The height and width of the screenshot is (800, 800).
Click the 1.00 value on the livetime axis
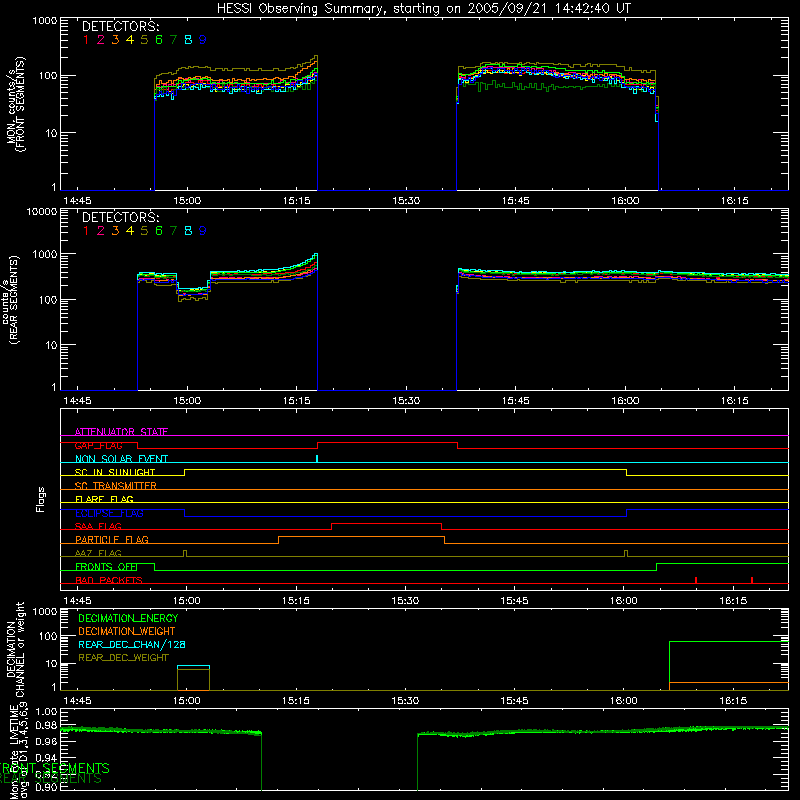47,711
